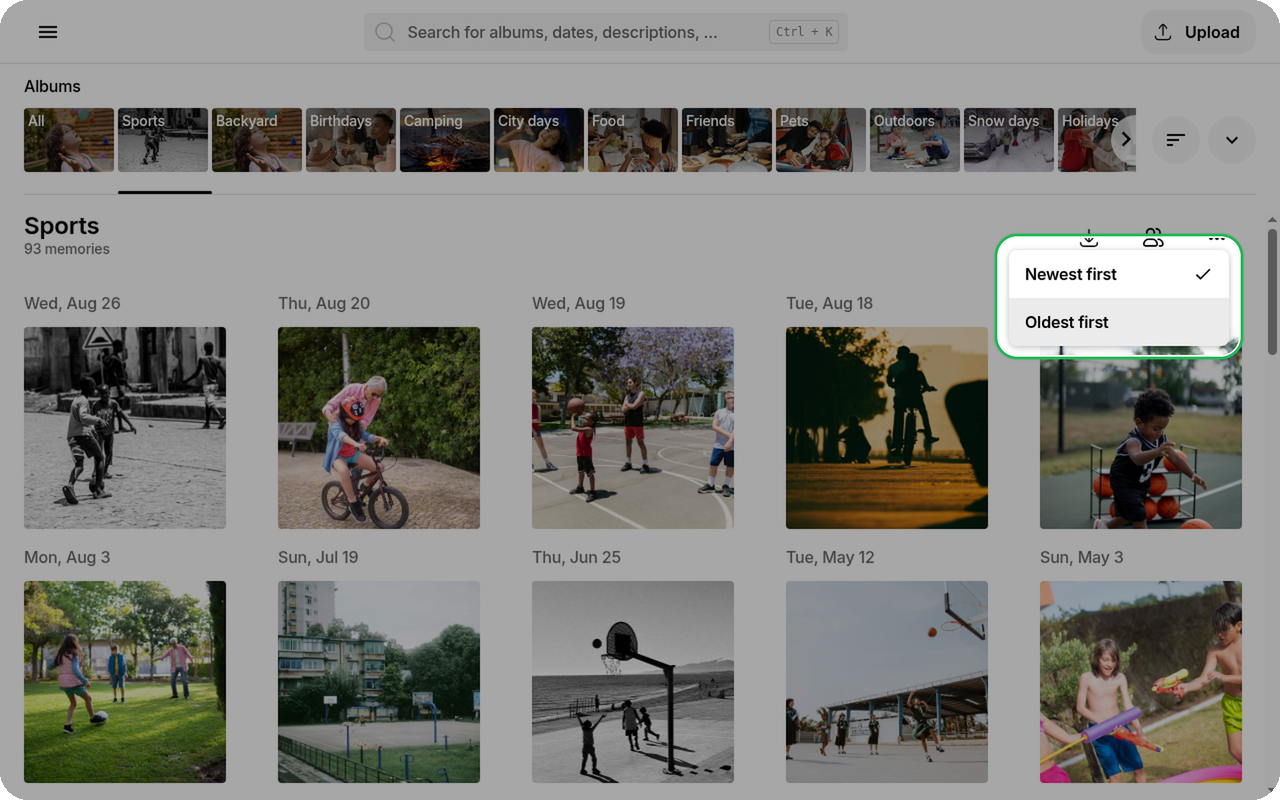Open the three-dot more options menu
This screenshot has height=800, width=1280.
[x=1216, y=238]
